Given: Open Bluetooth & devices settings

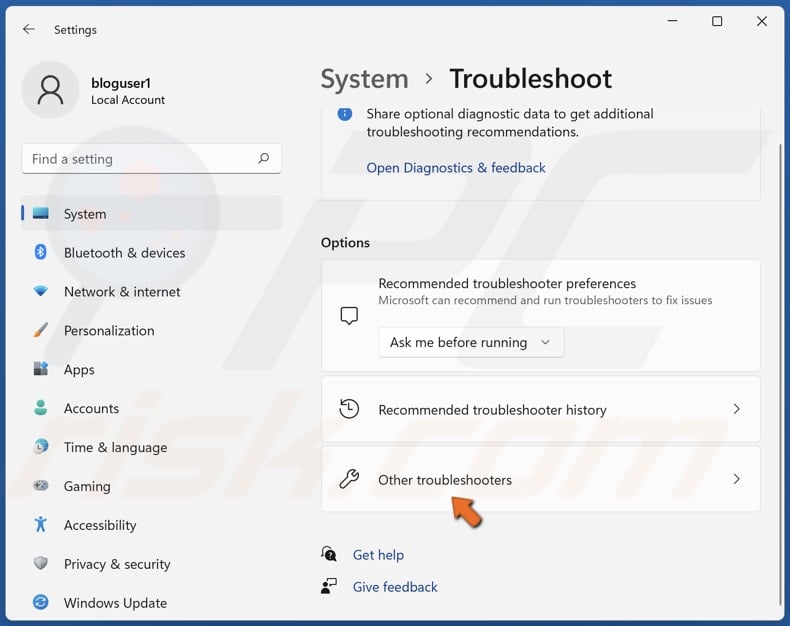Looking at the screenshot, I should [151, 252].
